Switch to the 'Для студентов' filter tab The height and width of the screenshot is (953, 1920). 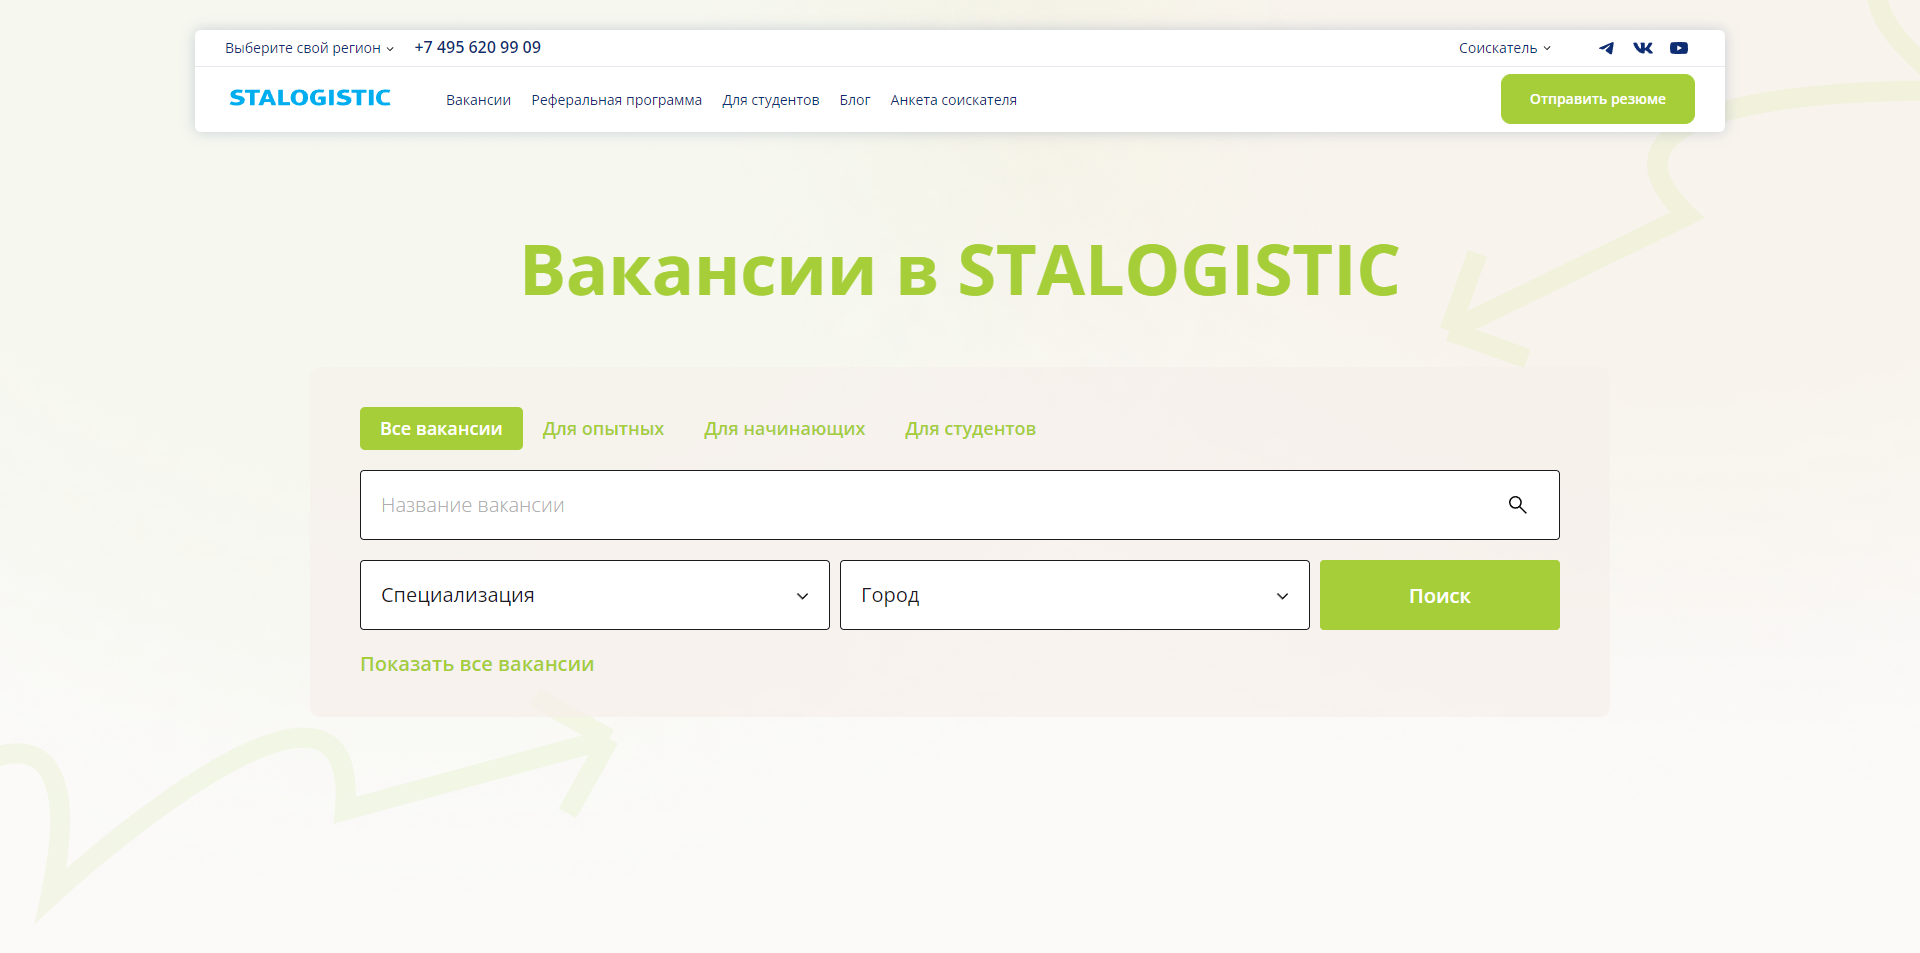[970, 428]
